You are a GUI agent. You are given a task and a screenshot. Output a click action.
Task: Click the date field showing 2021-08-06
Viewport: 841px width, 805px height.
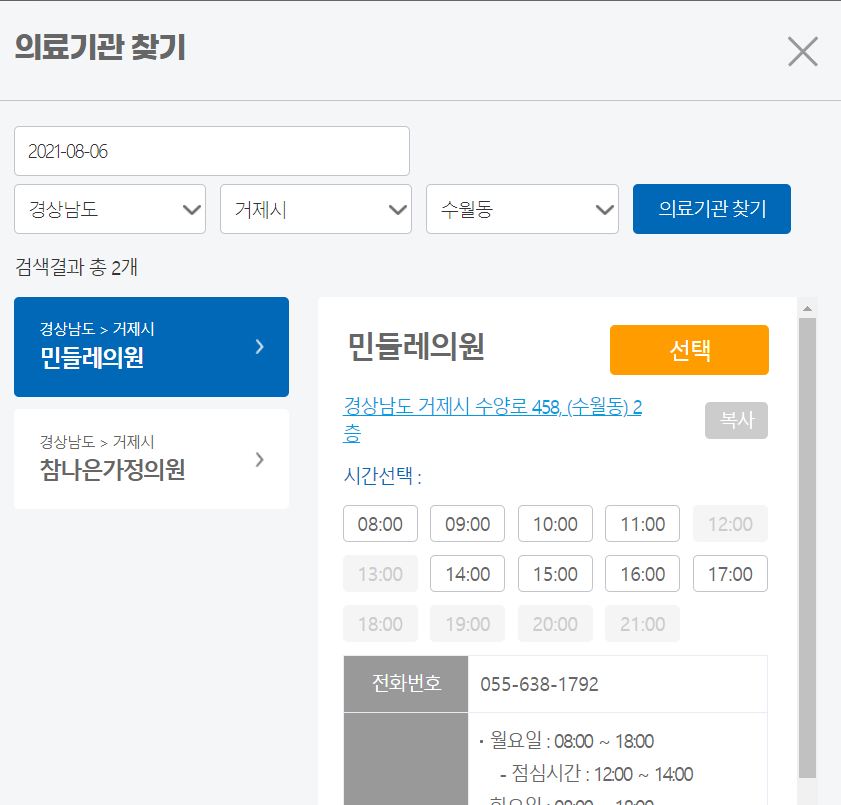(x=212, y=151)
